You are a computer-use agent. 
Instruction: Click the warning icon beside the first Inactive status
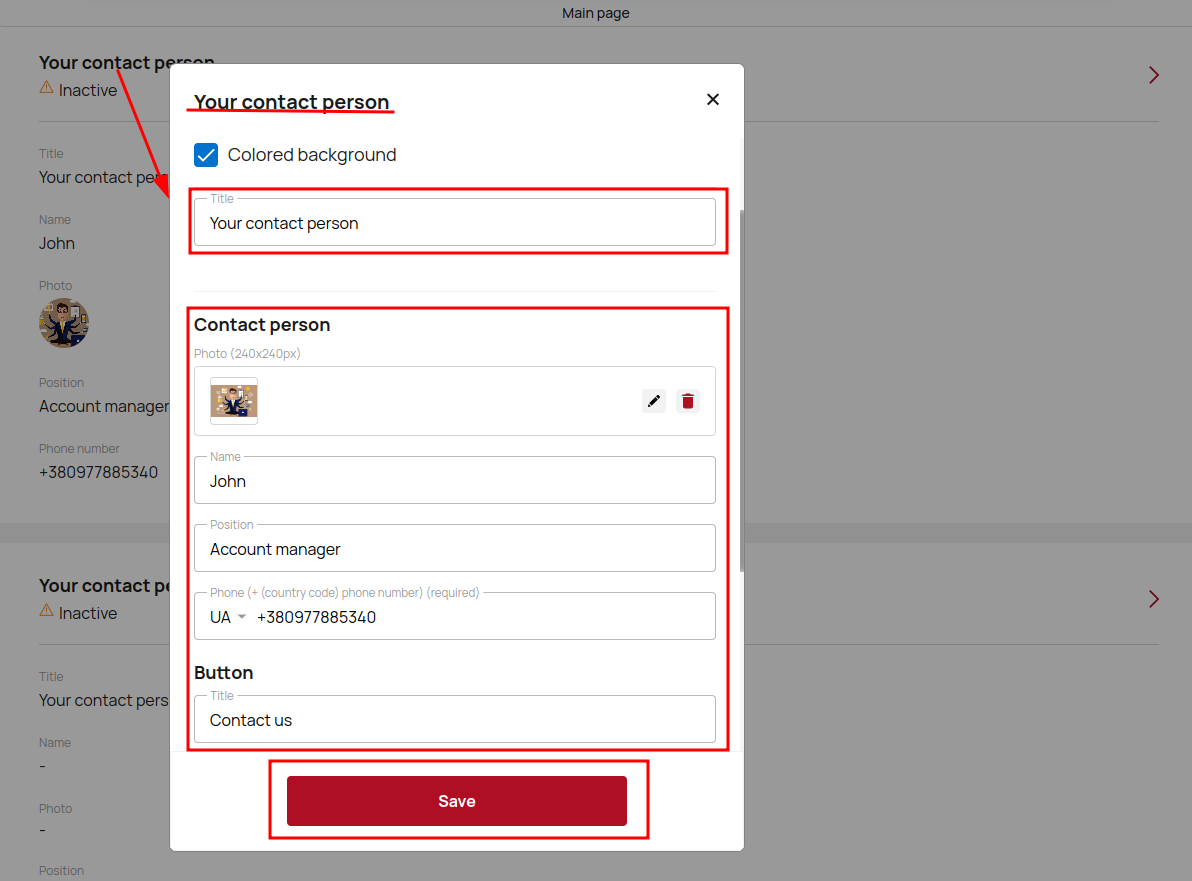click(x=46, y=88)
